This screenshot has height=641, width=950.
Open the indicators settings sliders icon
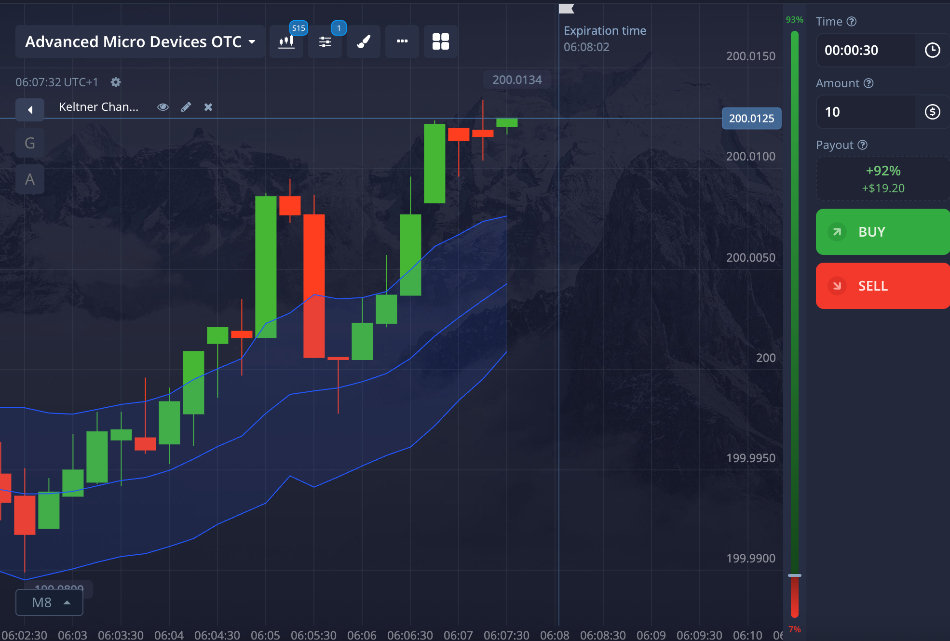(325, 42)
